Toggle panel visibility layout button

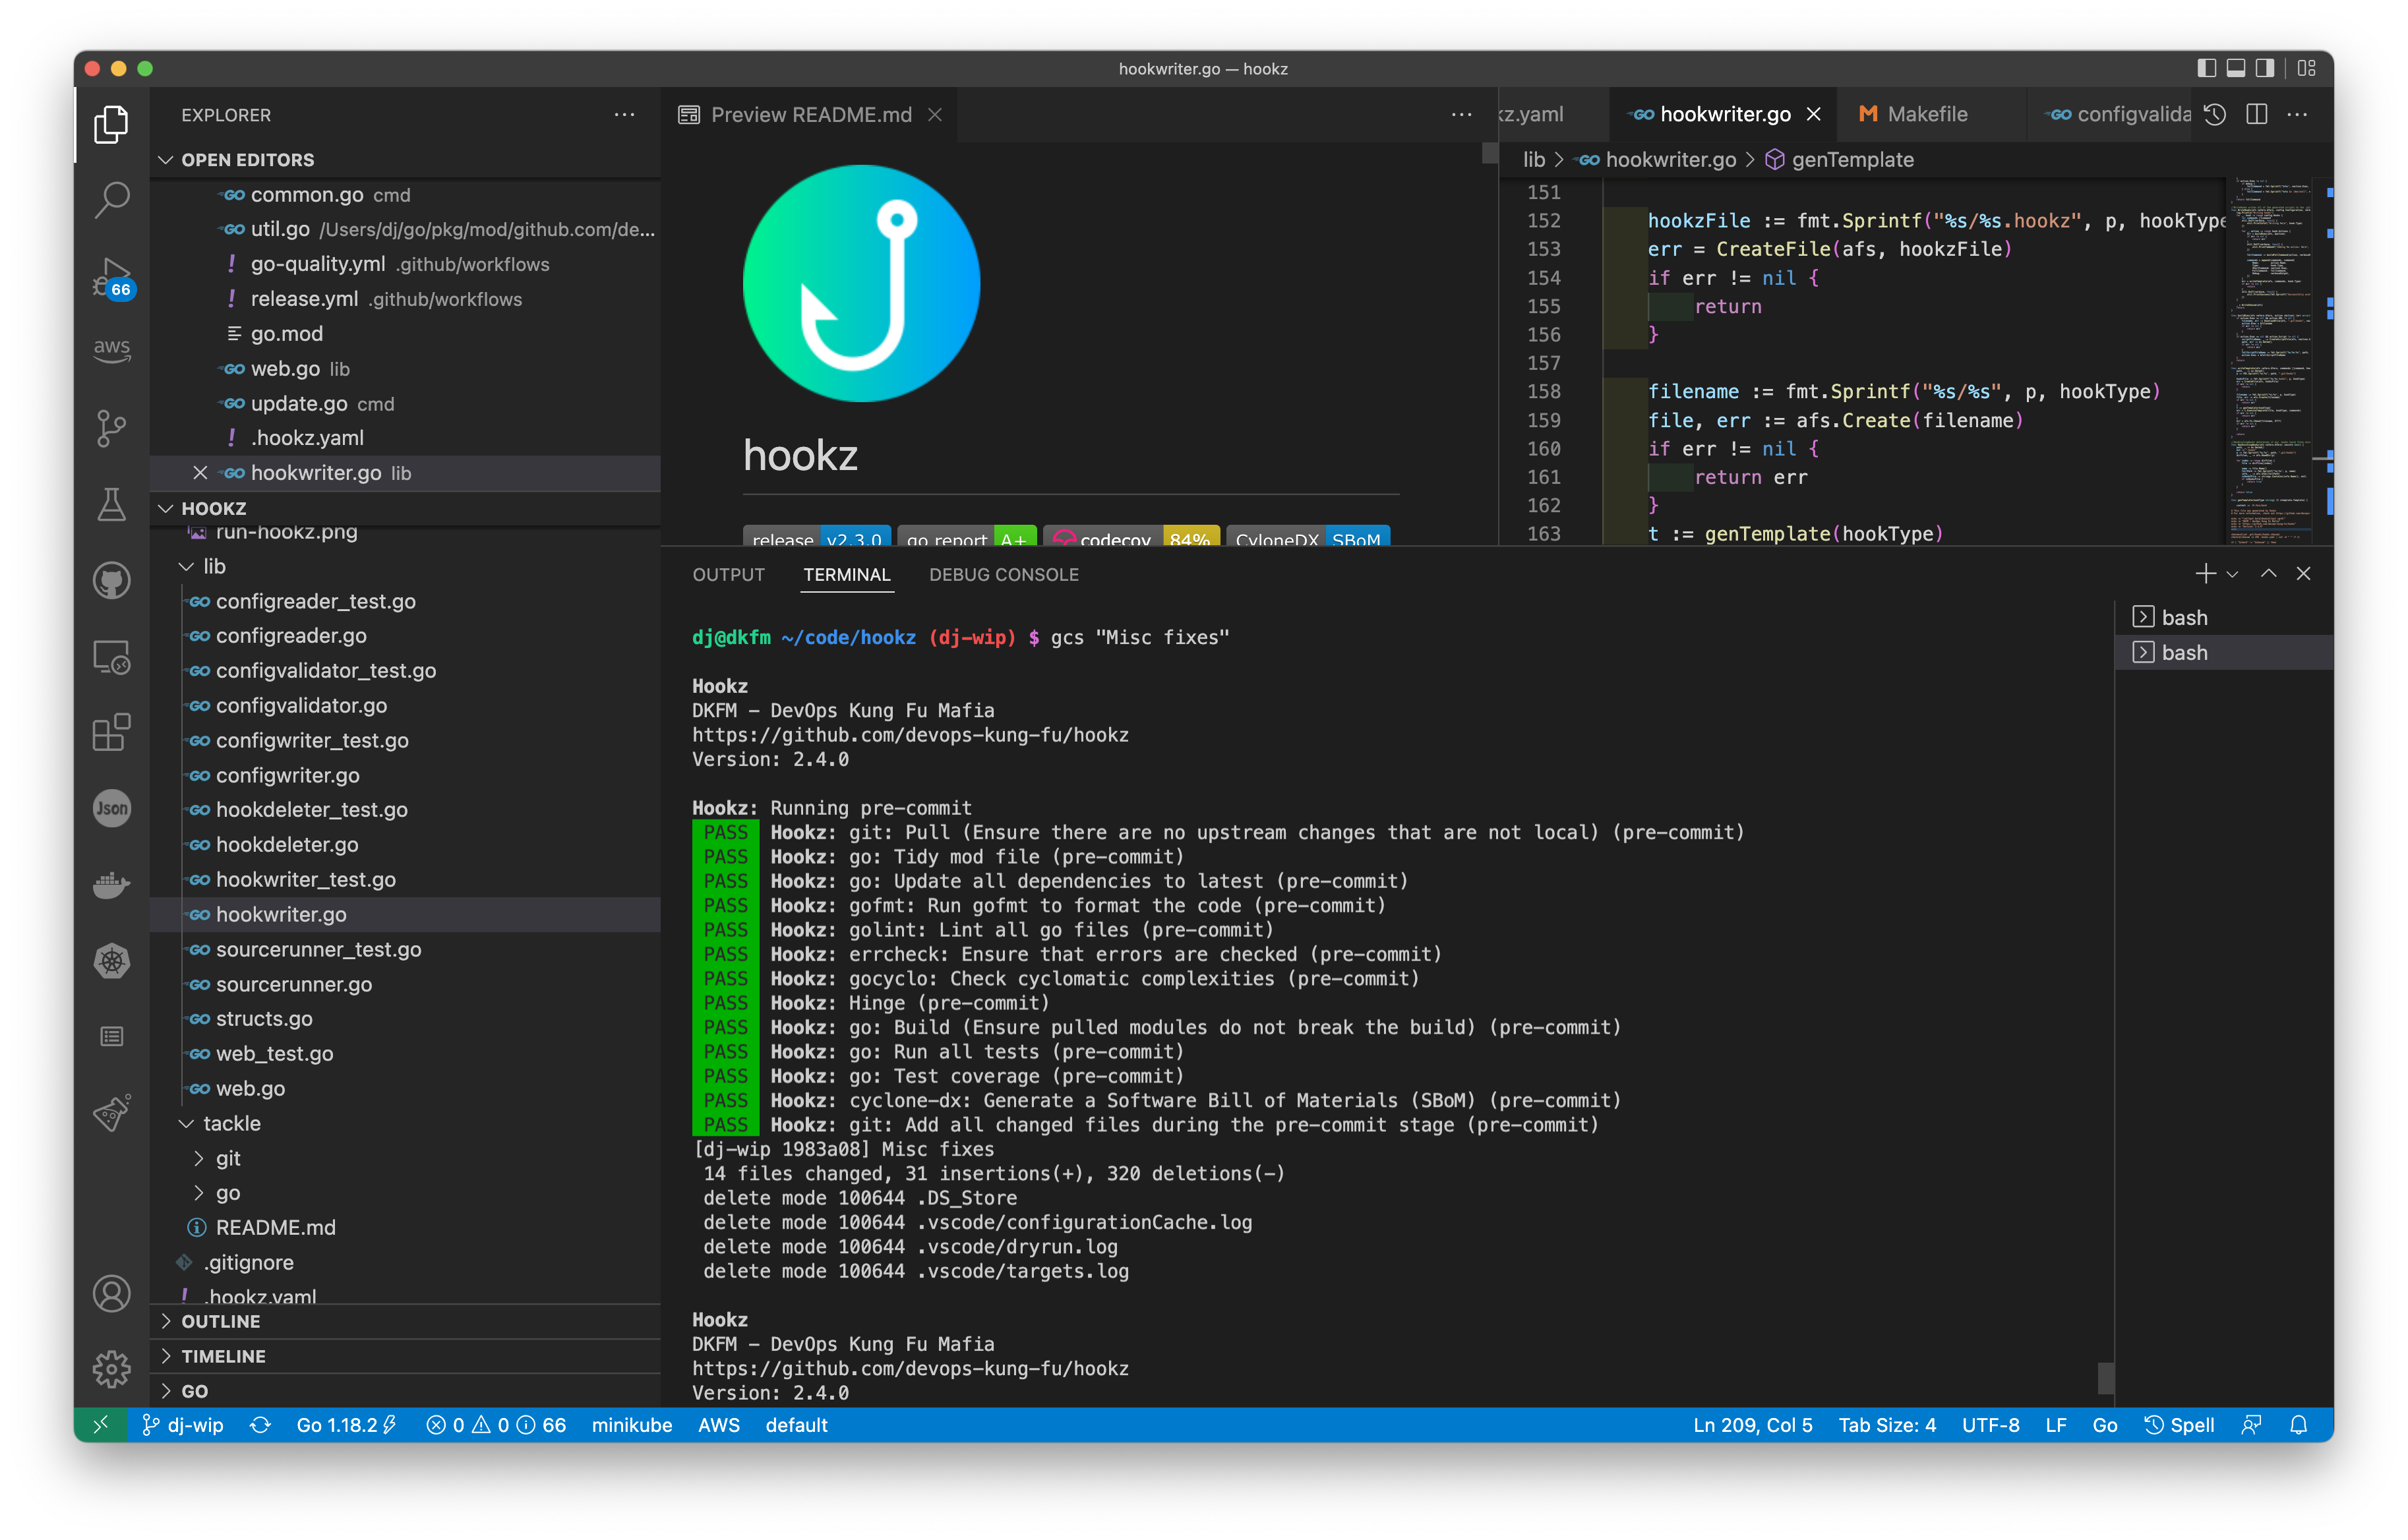[2235, 68]
